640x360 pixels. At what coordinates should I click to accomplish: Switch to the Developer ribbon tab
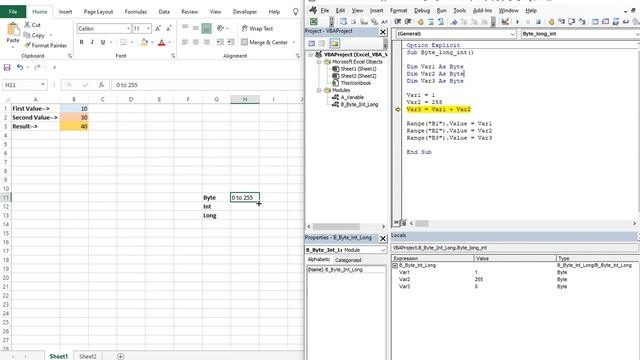pyautogui.click(x=244, y=12)
